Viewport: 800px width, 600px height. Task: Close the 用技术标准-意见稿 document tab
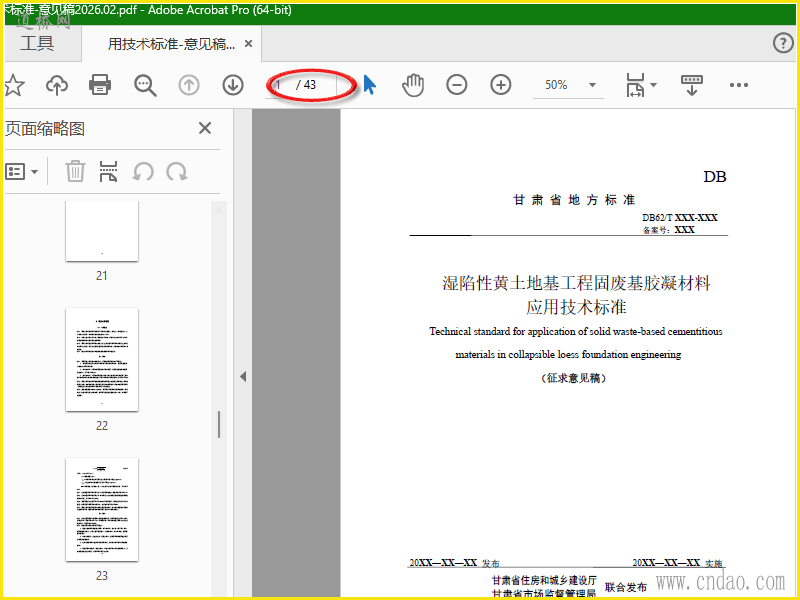click(248, 44)
